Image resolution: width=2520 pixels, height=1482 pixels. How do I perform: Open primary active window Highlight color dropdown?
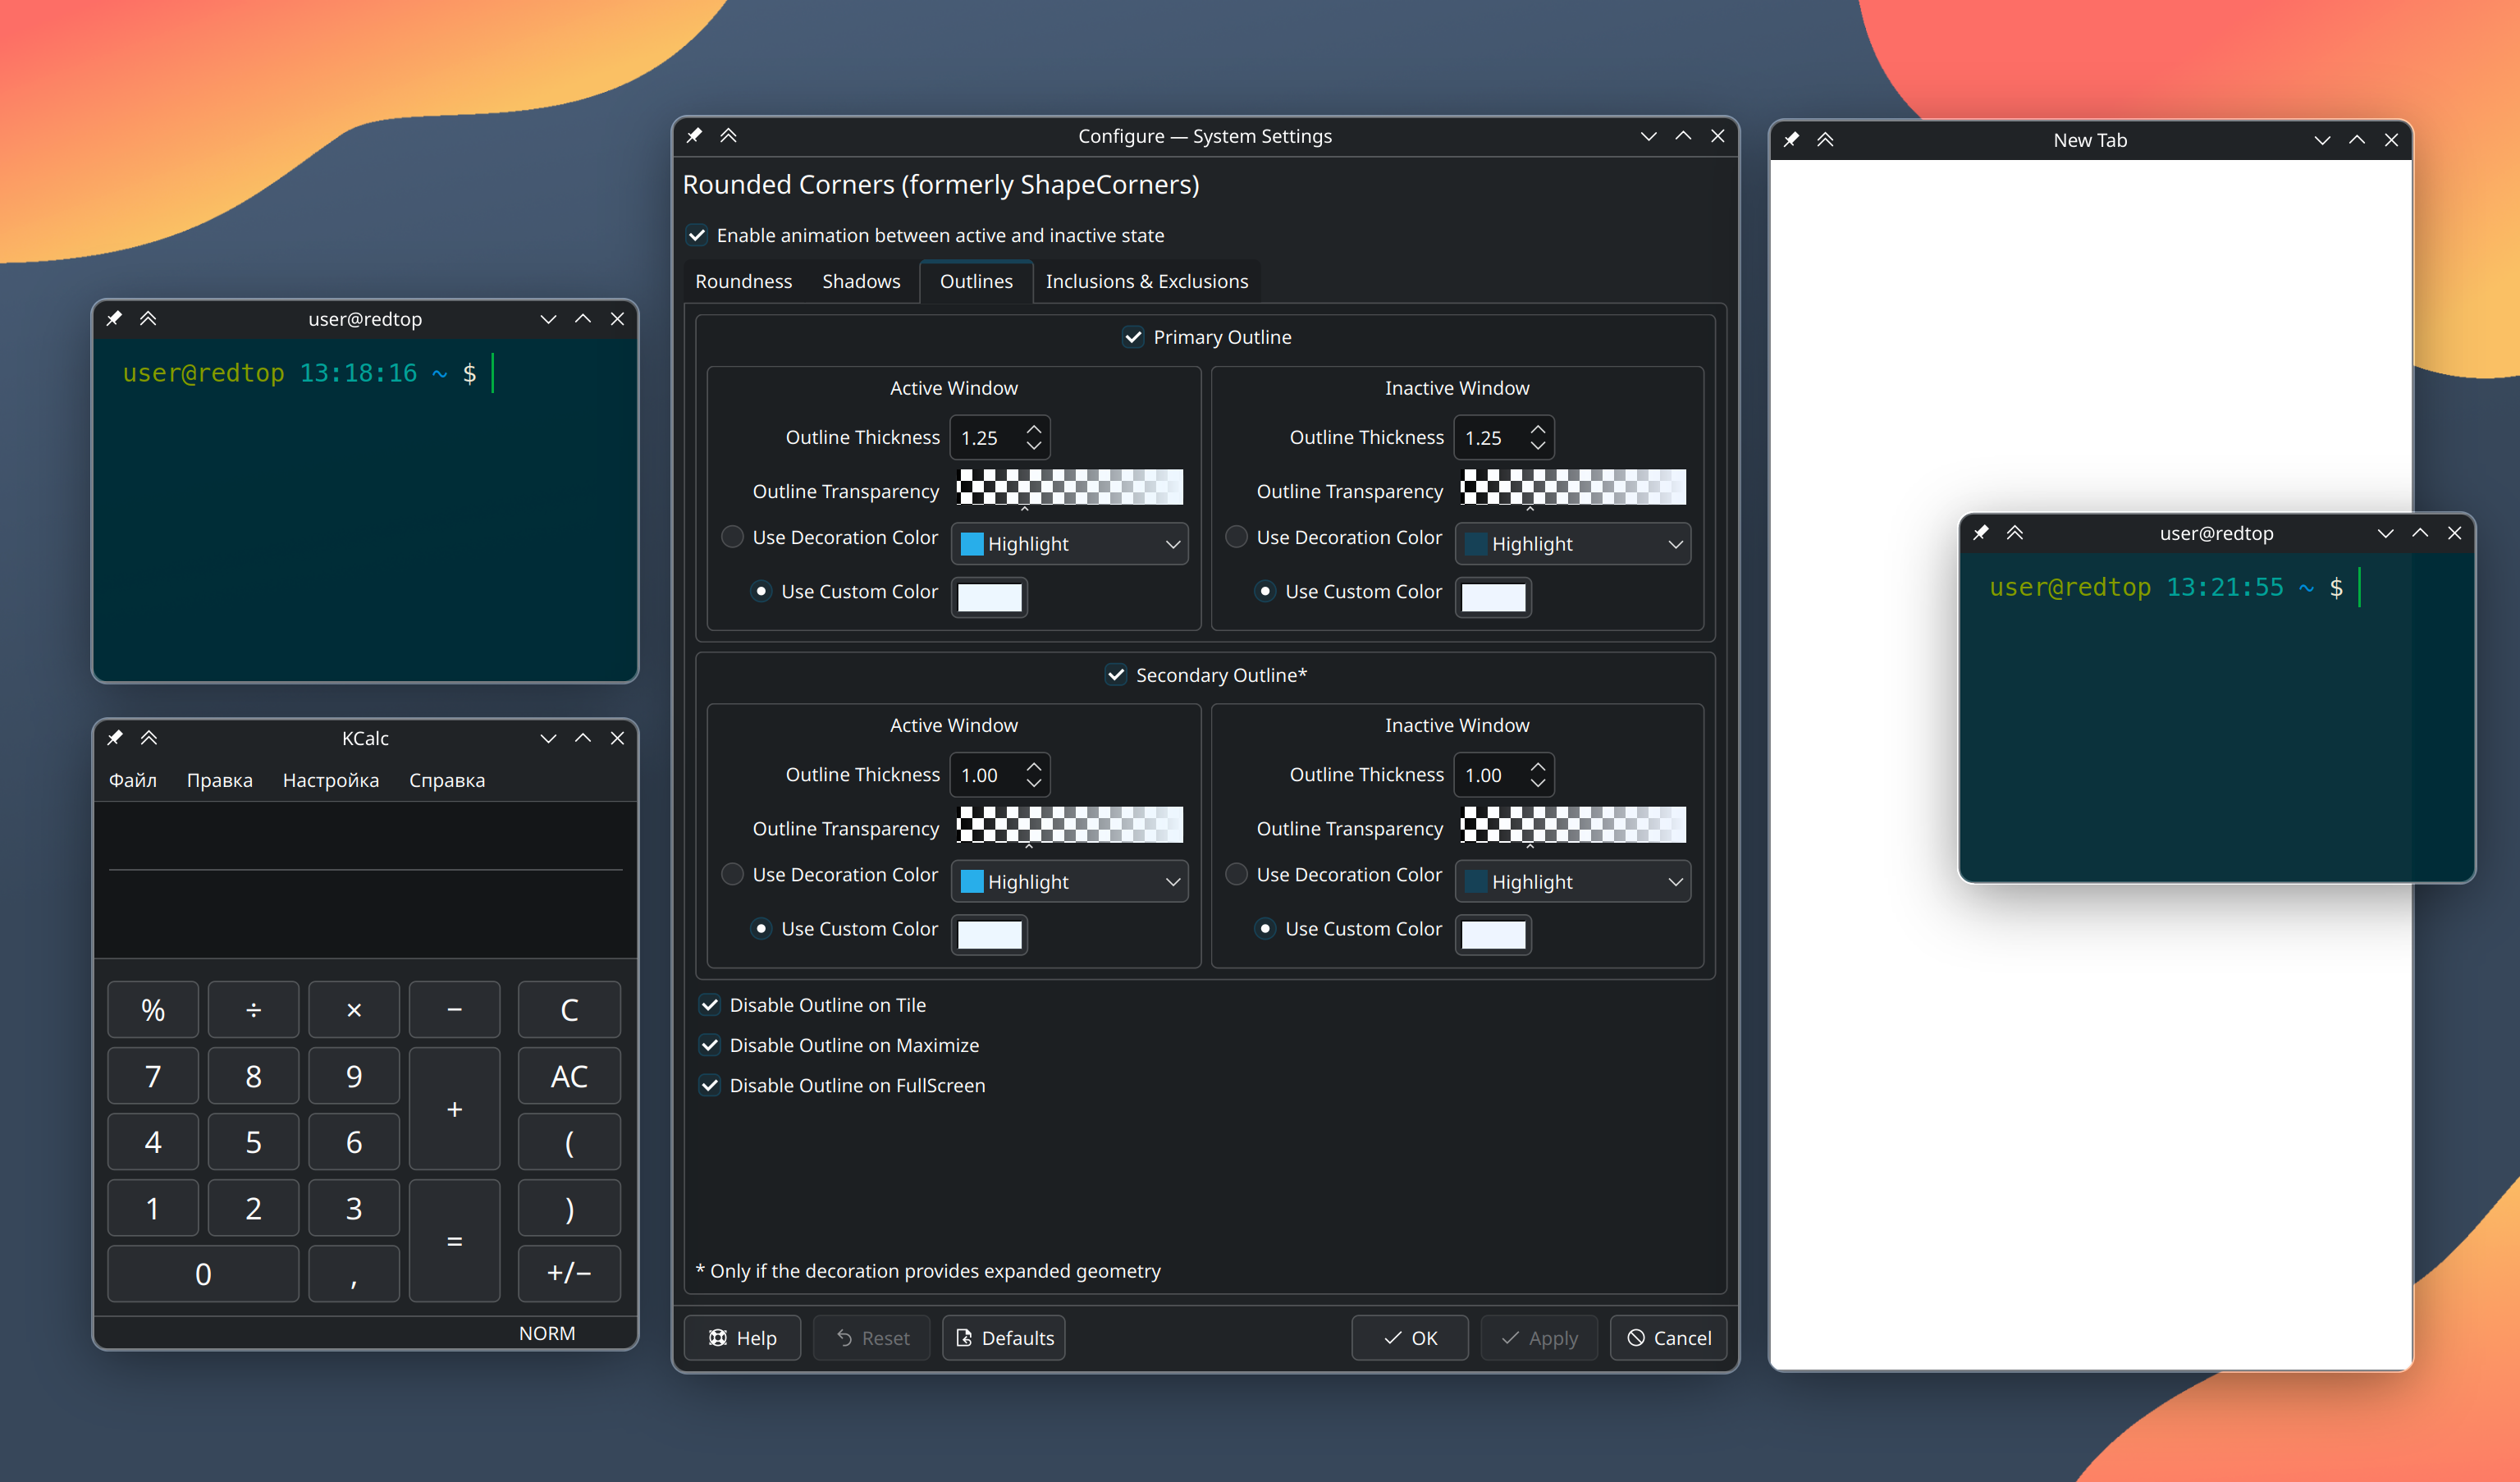(1070, 544)
